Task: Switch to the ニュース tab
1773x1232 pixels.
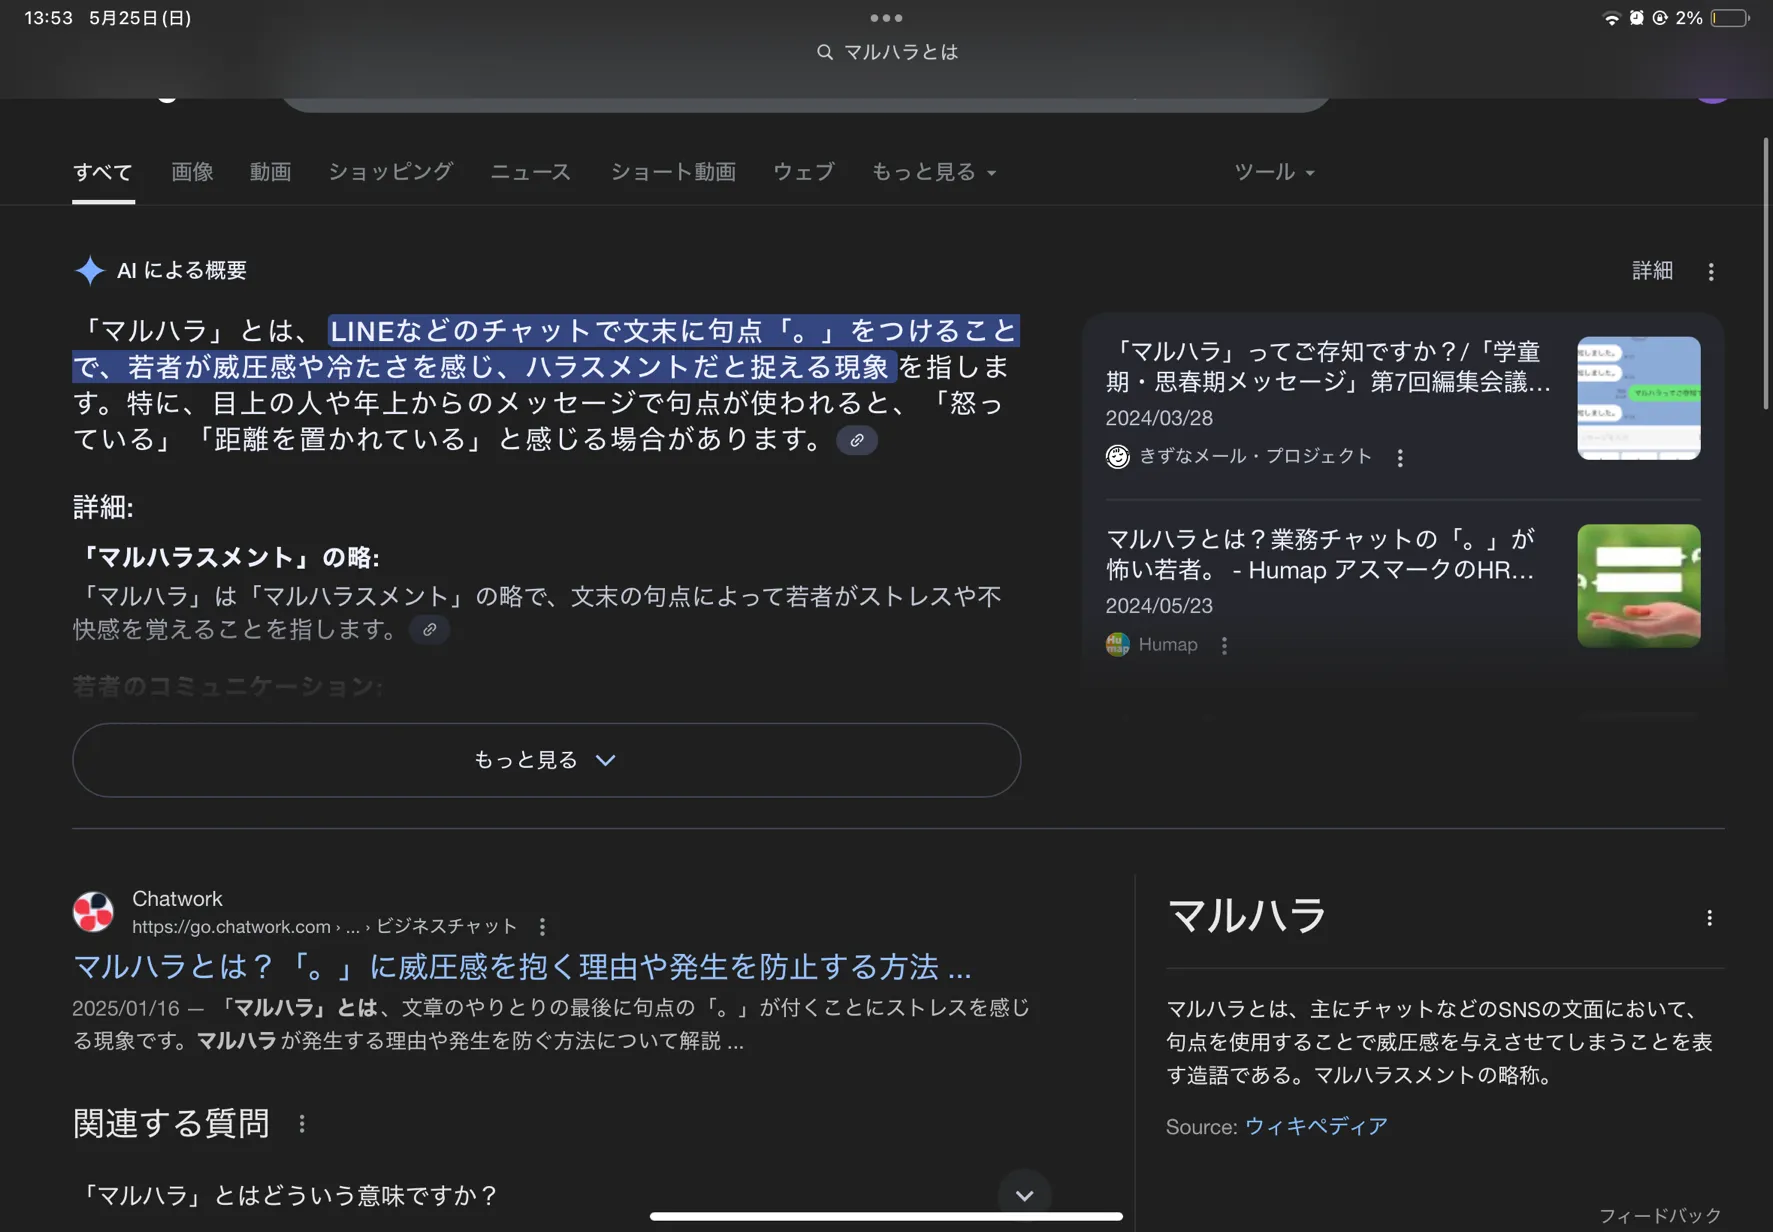Action: (531, 172)
